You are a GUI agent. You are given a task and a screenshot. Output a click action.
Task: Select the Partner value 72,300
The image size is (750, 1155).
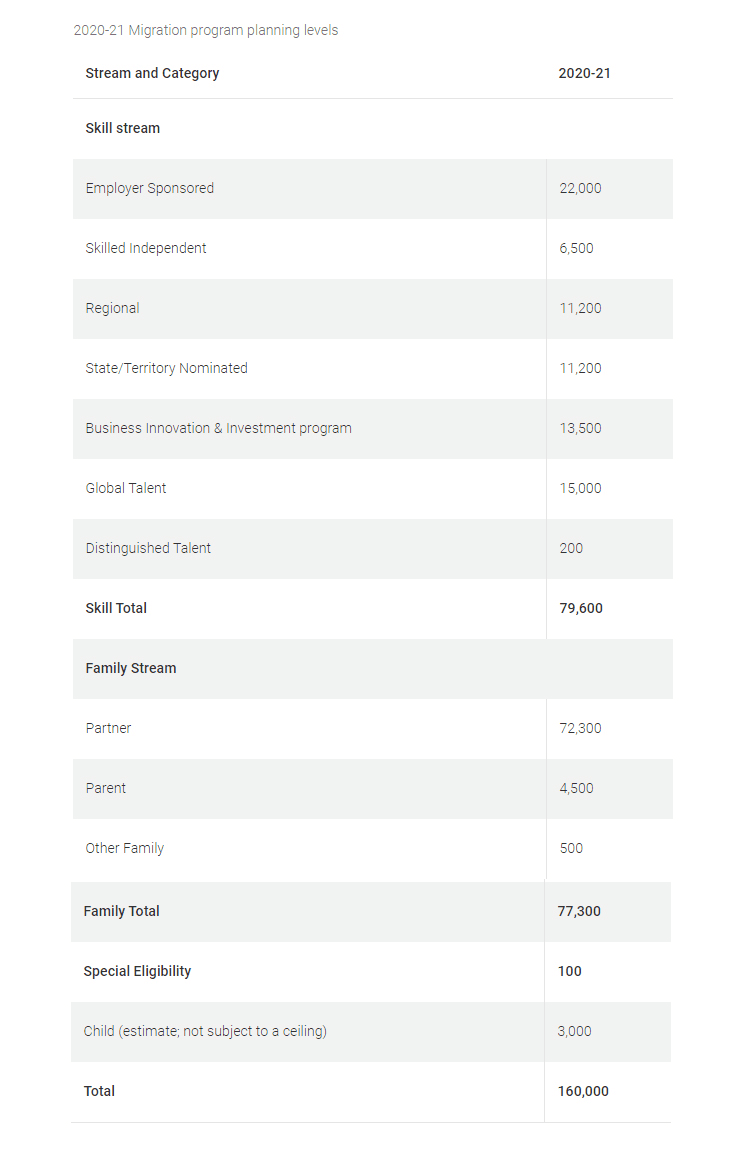580,728
